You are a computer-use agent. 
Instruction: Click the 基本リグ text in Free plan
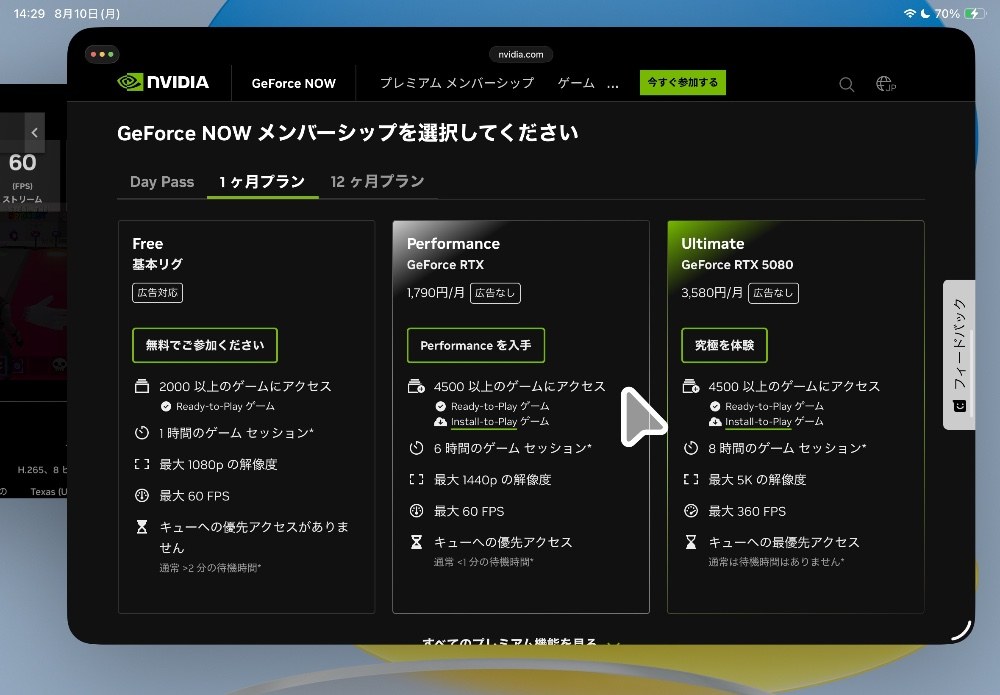coord(158,264)
